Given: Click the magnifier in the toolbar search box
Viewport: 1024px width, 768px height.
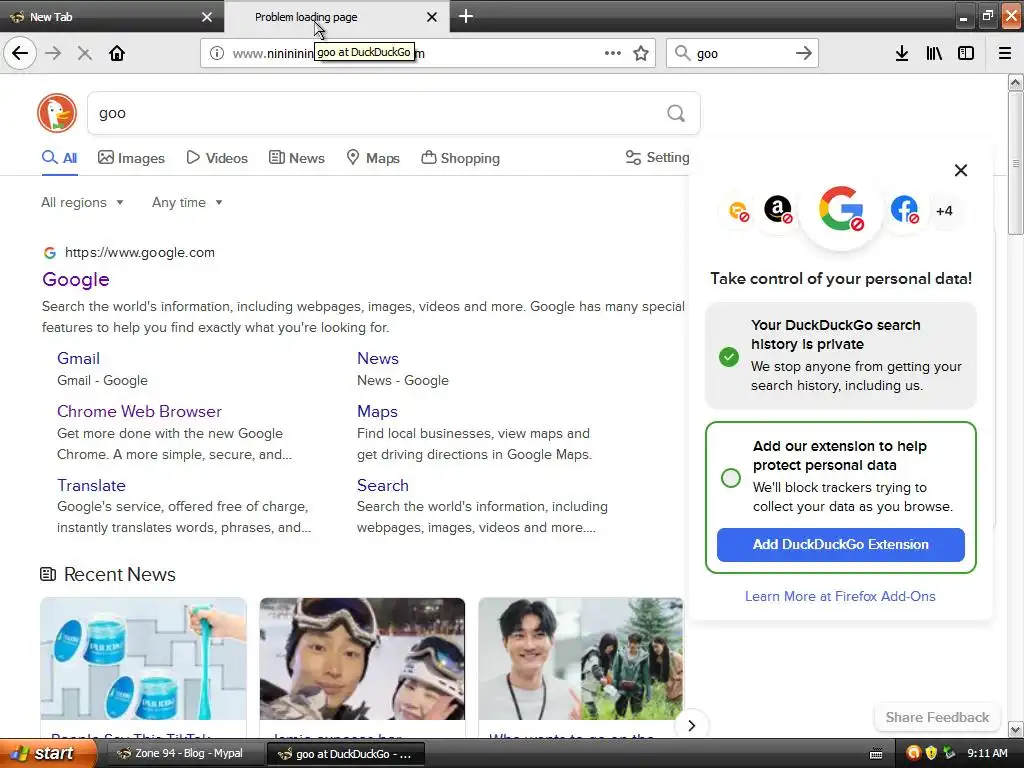Looking at the screenshot, I should pyautogui.click(x=682, y=53).
